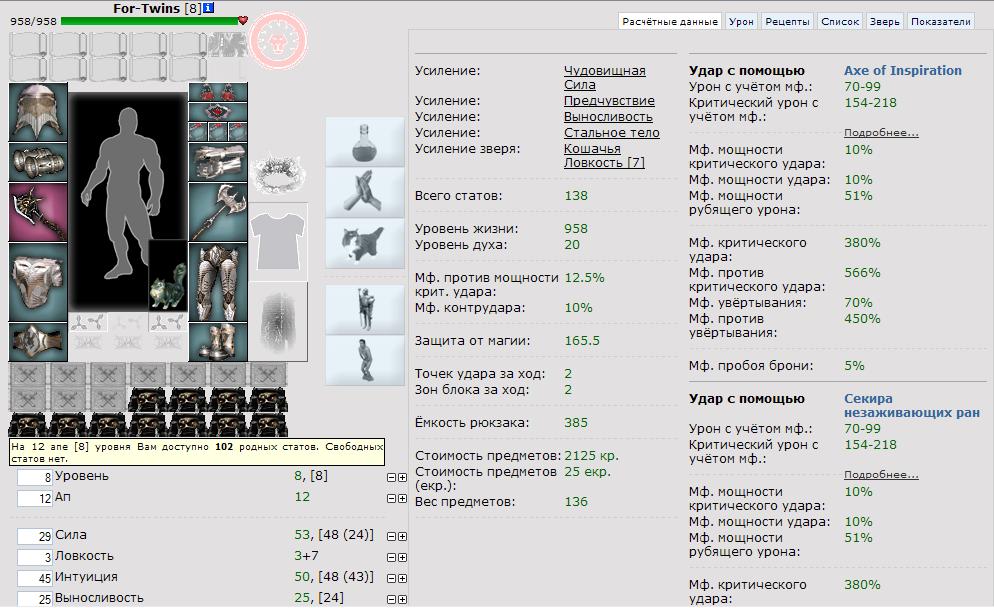The width and height of the screenshot is (994, 608).
Task: Increase Ап with plus button
Action: tap(402, 498)
